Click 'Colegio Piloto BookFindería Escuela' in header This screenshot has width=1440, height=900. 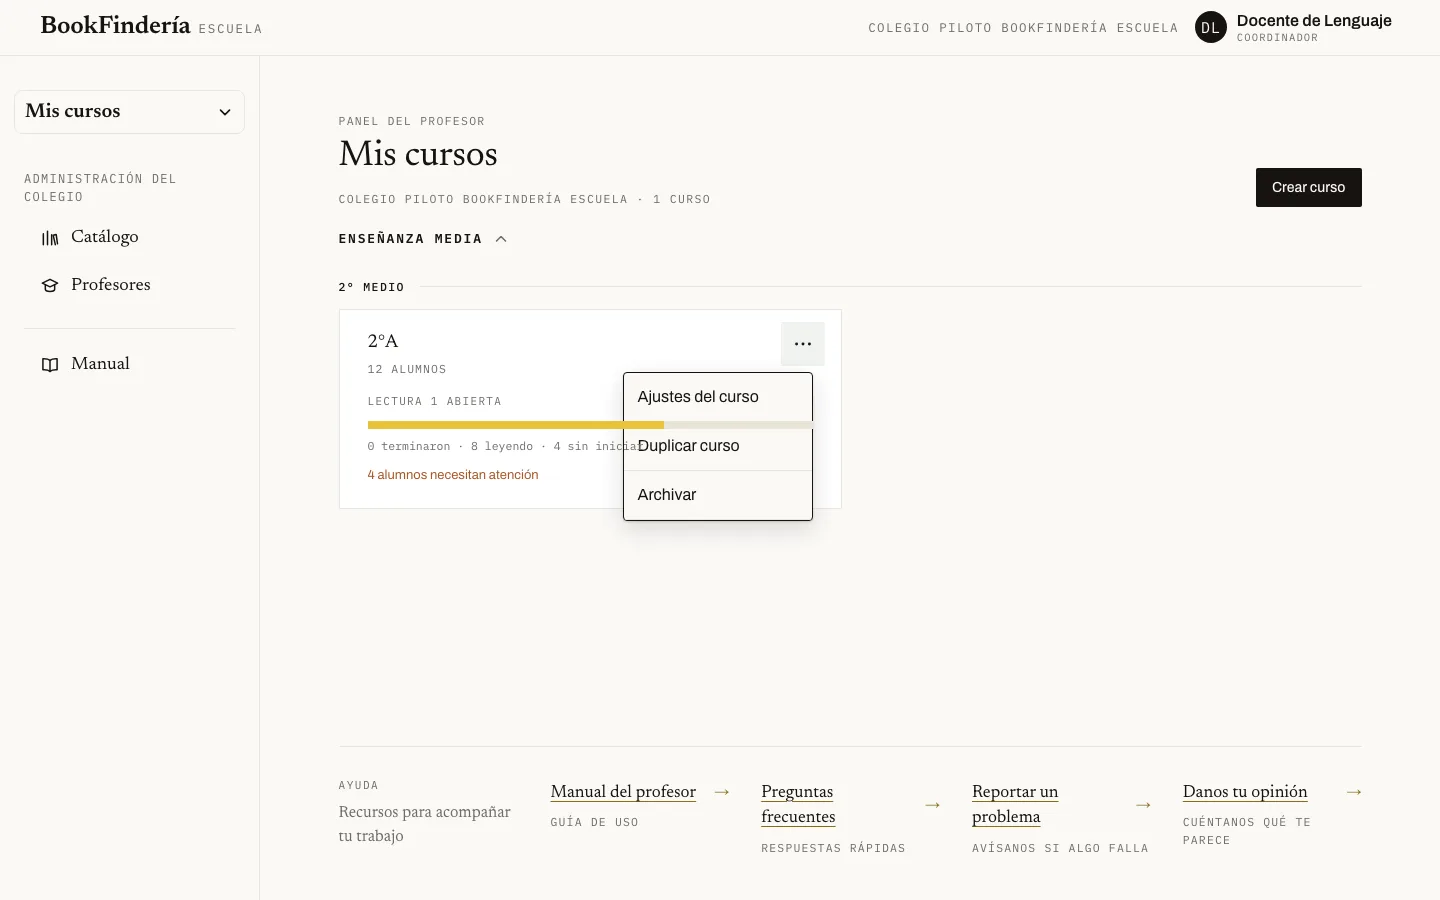tap(1023, 28)
